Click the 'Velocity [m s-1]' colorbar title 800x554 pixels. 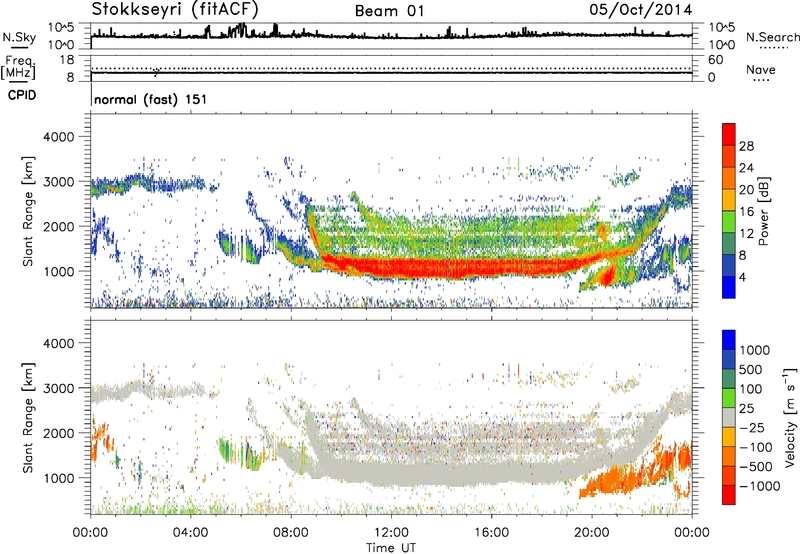(790, 417)
